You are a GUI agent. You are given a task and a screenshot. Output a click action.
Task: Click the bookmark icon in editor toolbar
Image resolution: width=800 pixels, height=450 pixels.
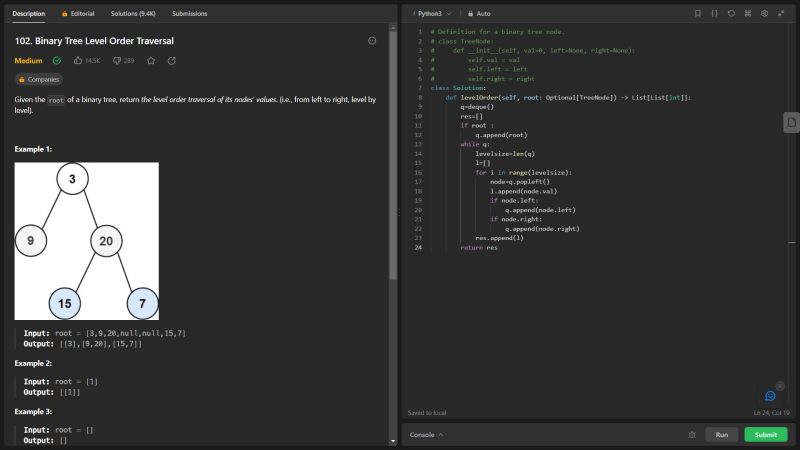698,14
